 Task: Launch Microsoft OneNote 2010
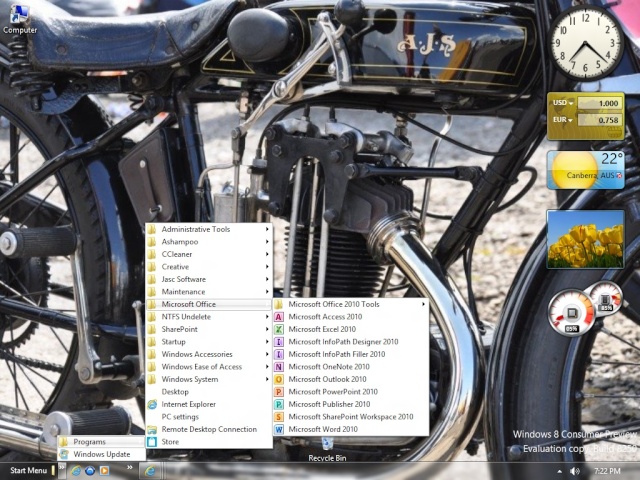327,366
